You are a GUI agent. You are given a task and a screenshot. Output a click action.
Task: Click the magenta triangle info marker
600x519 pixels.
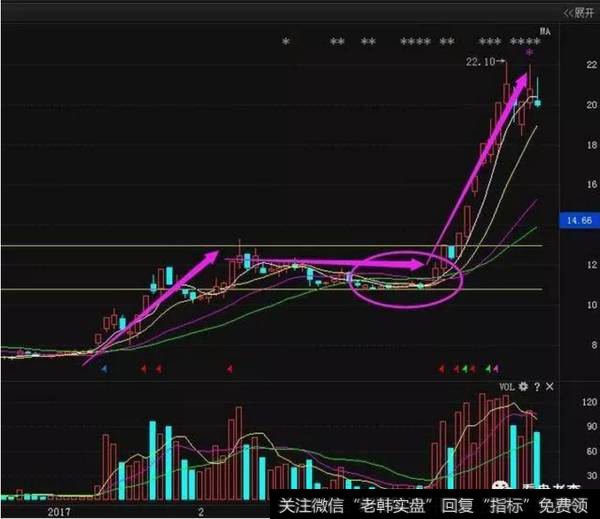(x=496, y=369)
